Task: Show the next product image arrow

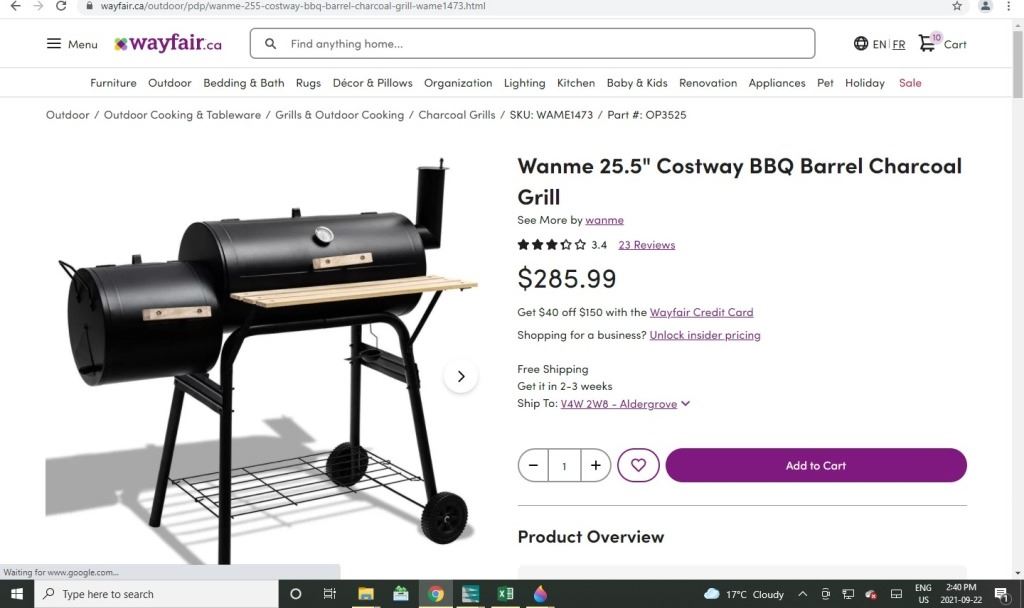Action: click(460, 376)
